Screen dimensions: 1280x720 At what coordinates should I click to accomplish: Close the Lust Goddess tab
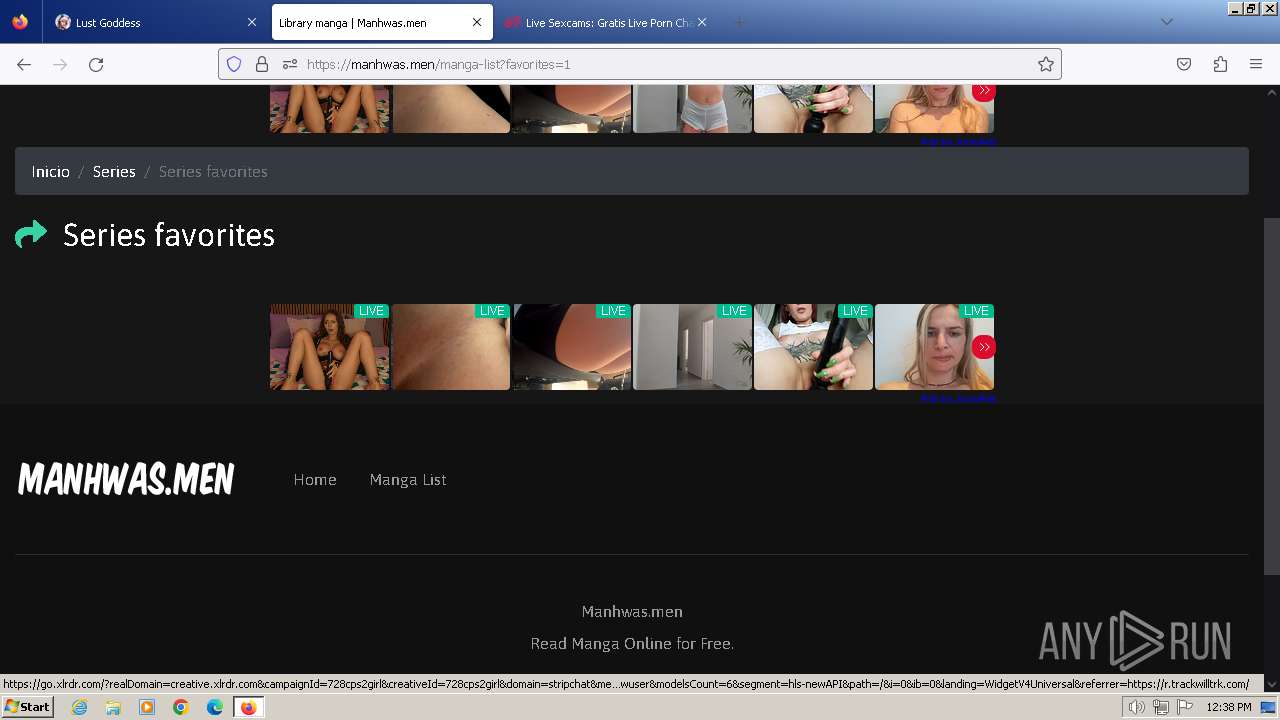coord(251,22)
